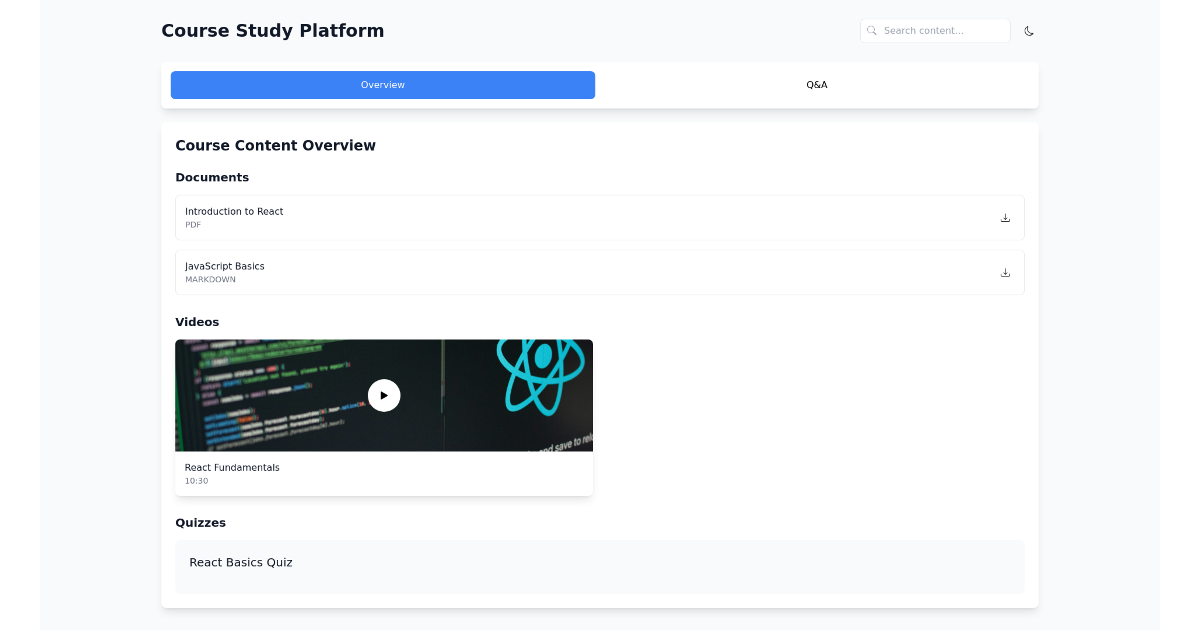Click the magnifier icon in search box

pyautogui.click(x=872, y=31)
